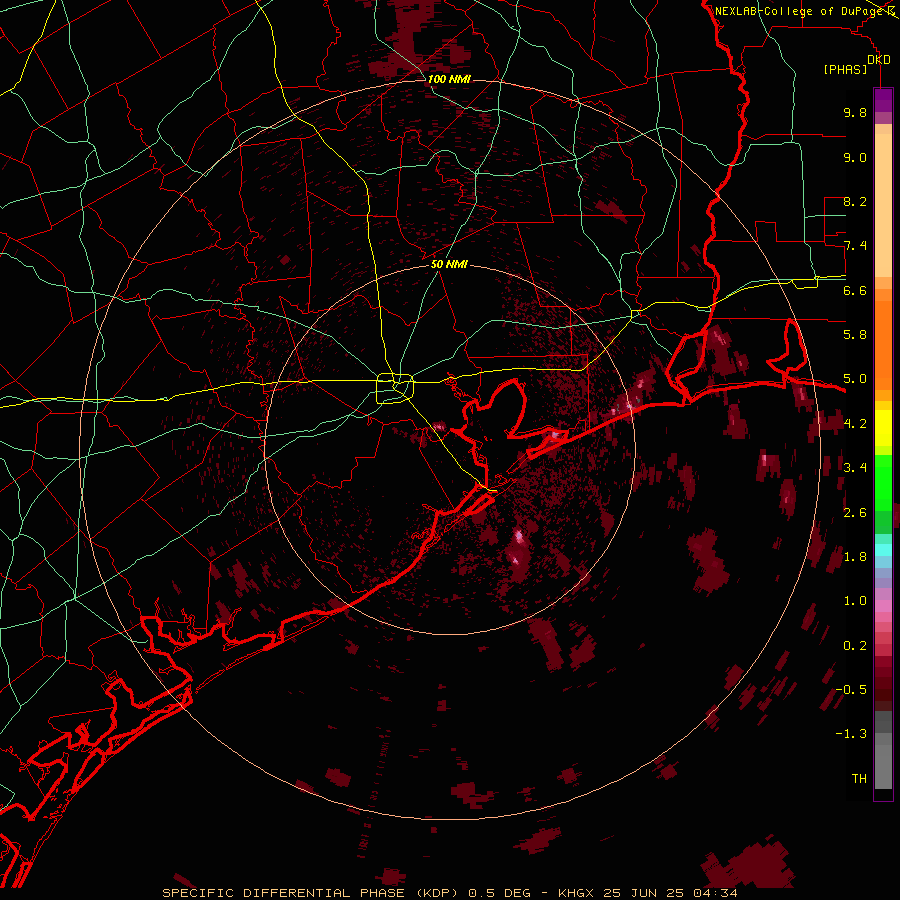The height and width of the screenshot is (900, 900).
Task: Click the 9.0 legend value
Action: tap(855, 158)
